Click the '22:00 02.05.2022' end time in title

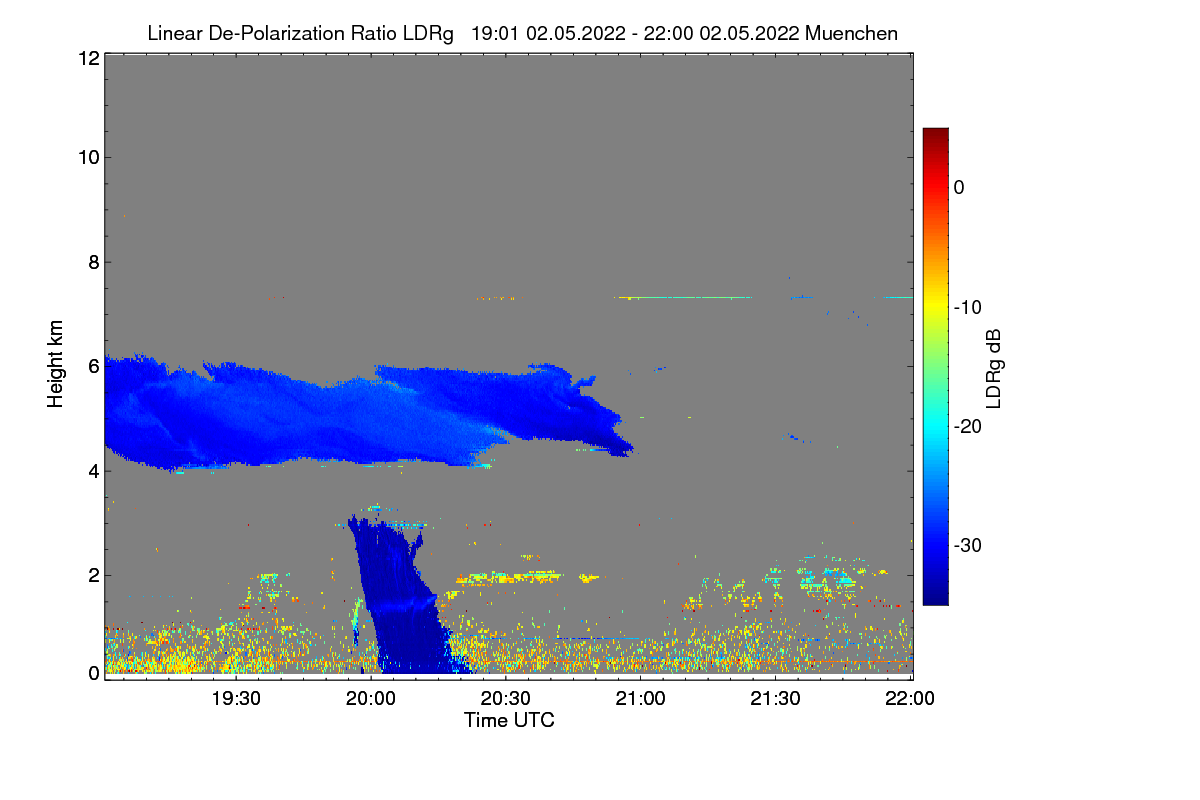point(721,33)
